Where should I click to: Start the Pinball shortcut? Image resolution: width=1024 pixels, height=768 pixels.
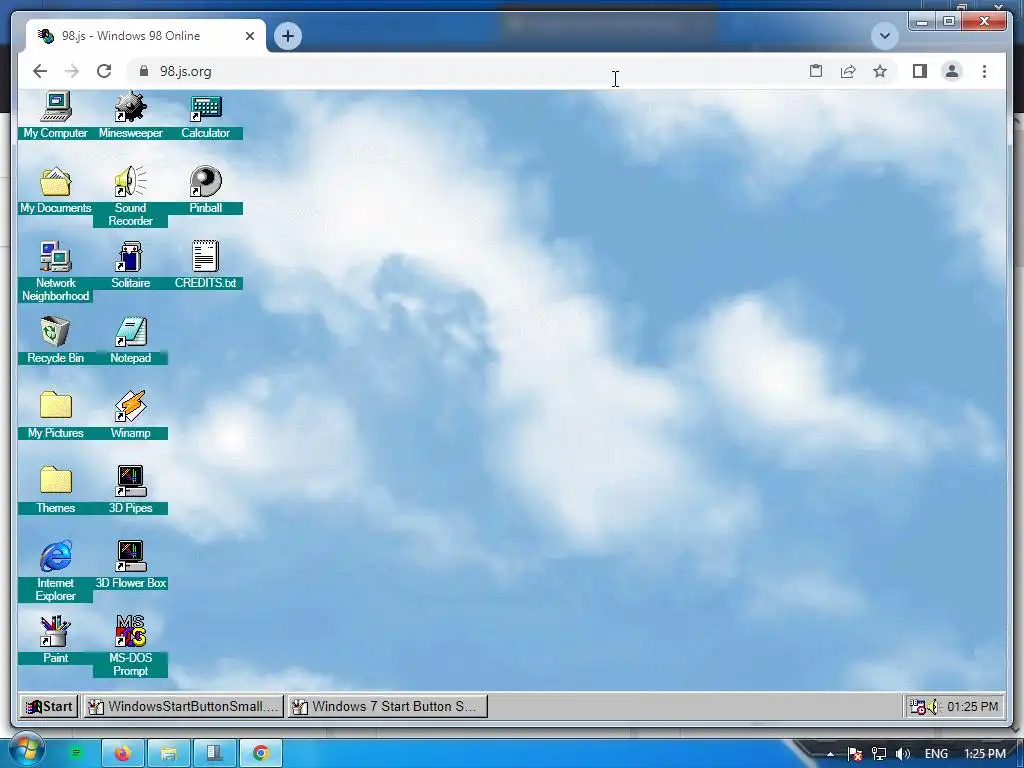point(206,191)
